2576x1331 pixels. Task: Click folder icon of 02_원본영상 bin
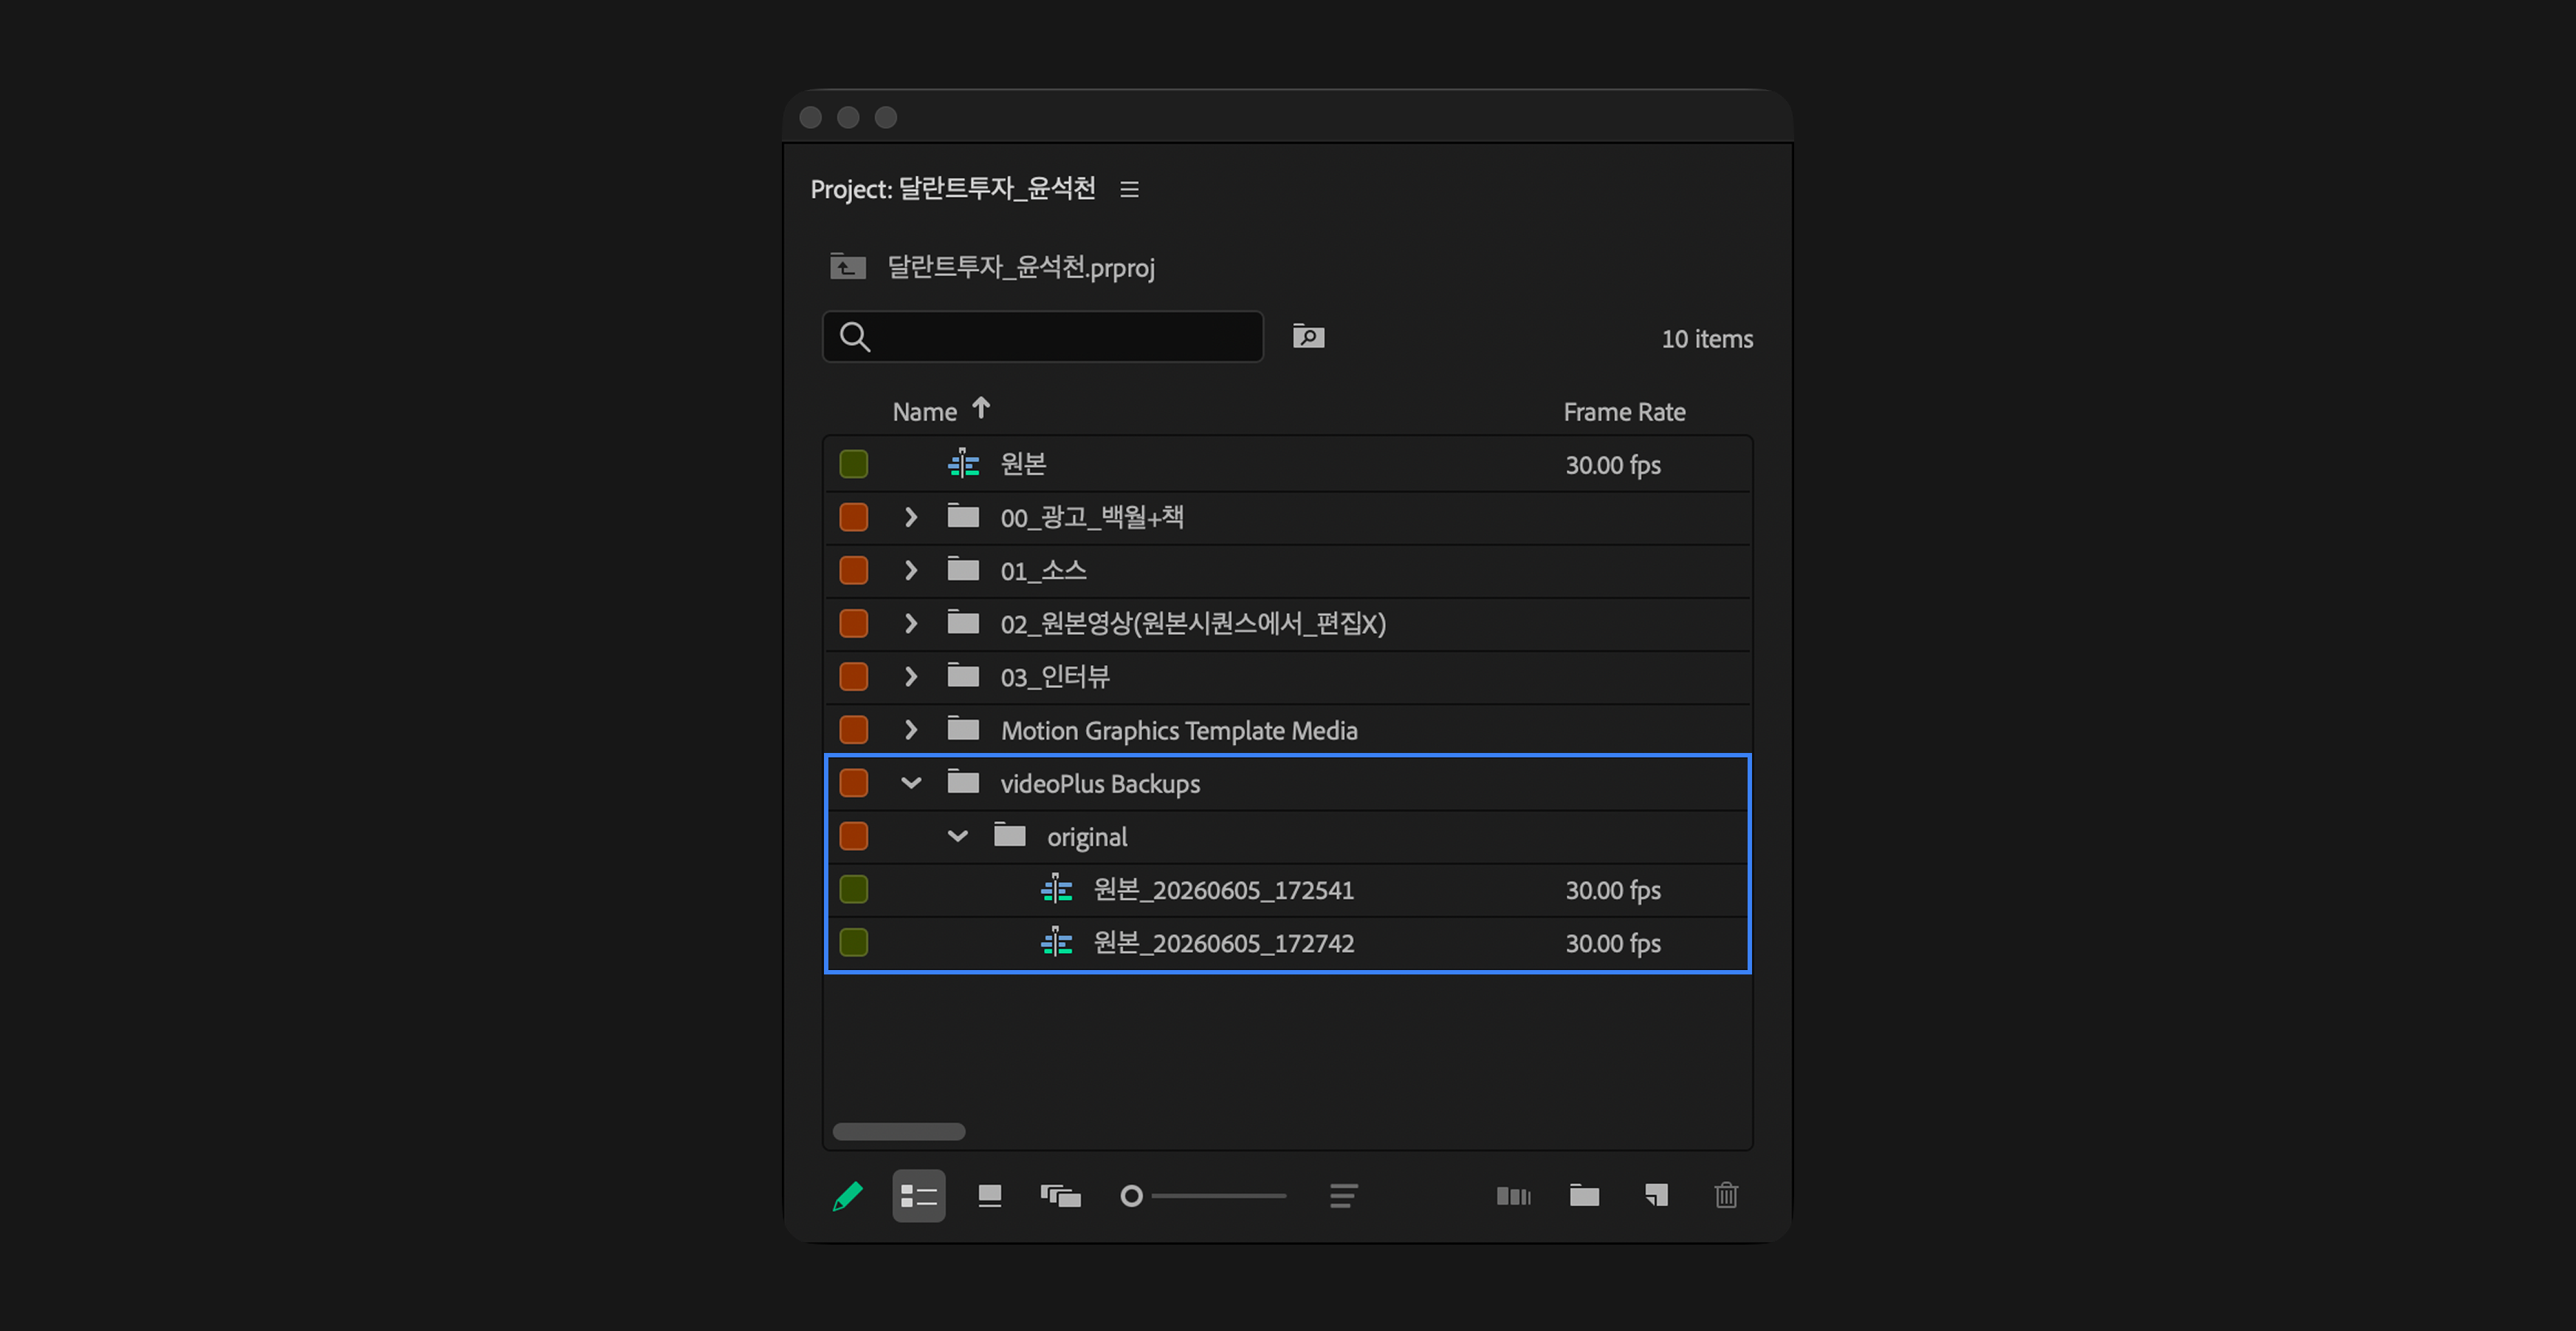[963, 621]
